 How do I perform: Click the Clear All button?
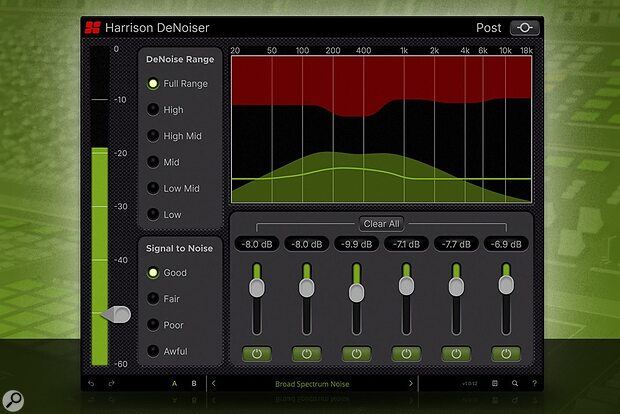[x=382, y=224]
